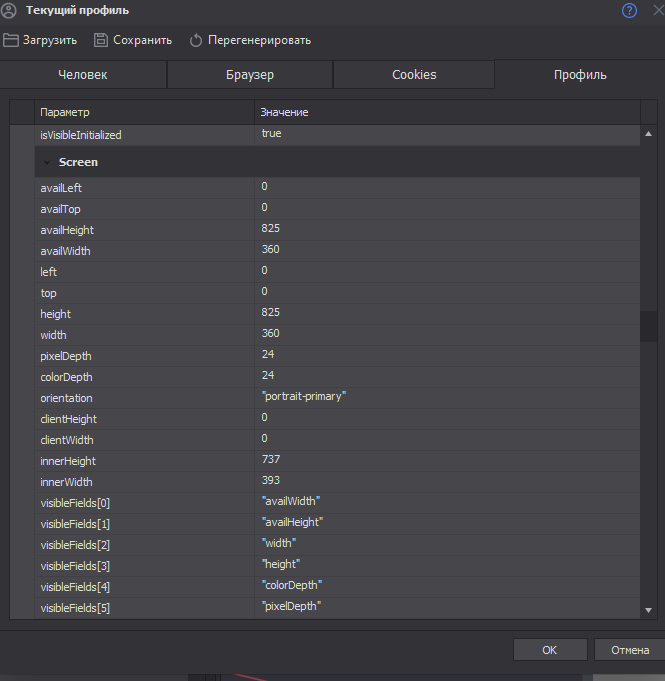Click the "availWidth" value of visibleFields[0]
Image resolution: width=665 pixels, height=681 pixels.
click(291, 501)
